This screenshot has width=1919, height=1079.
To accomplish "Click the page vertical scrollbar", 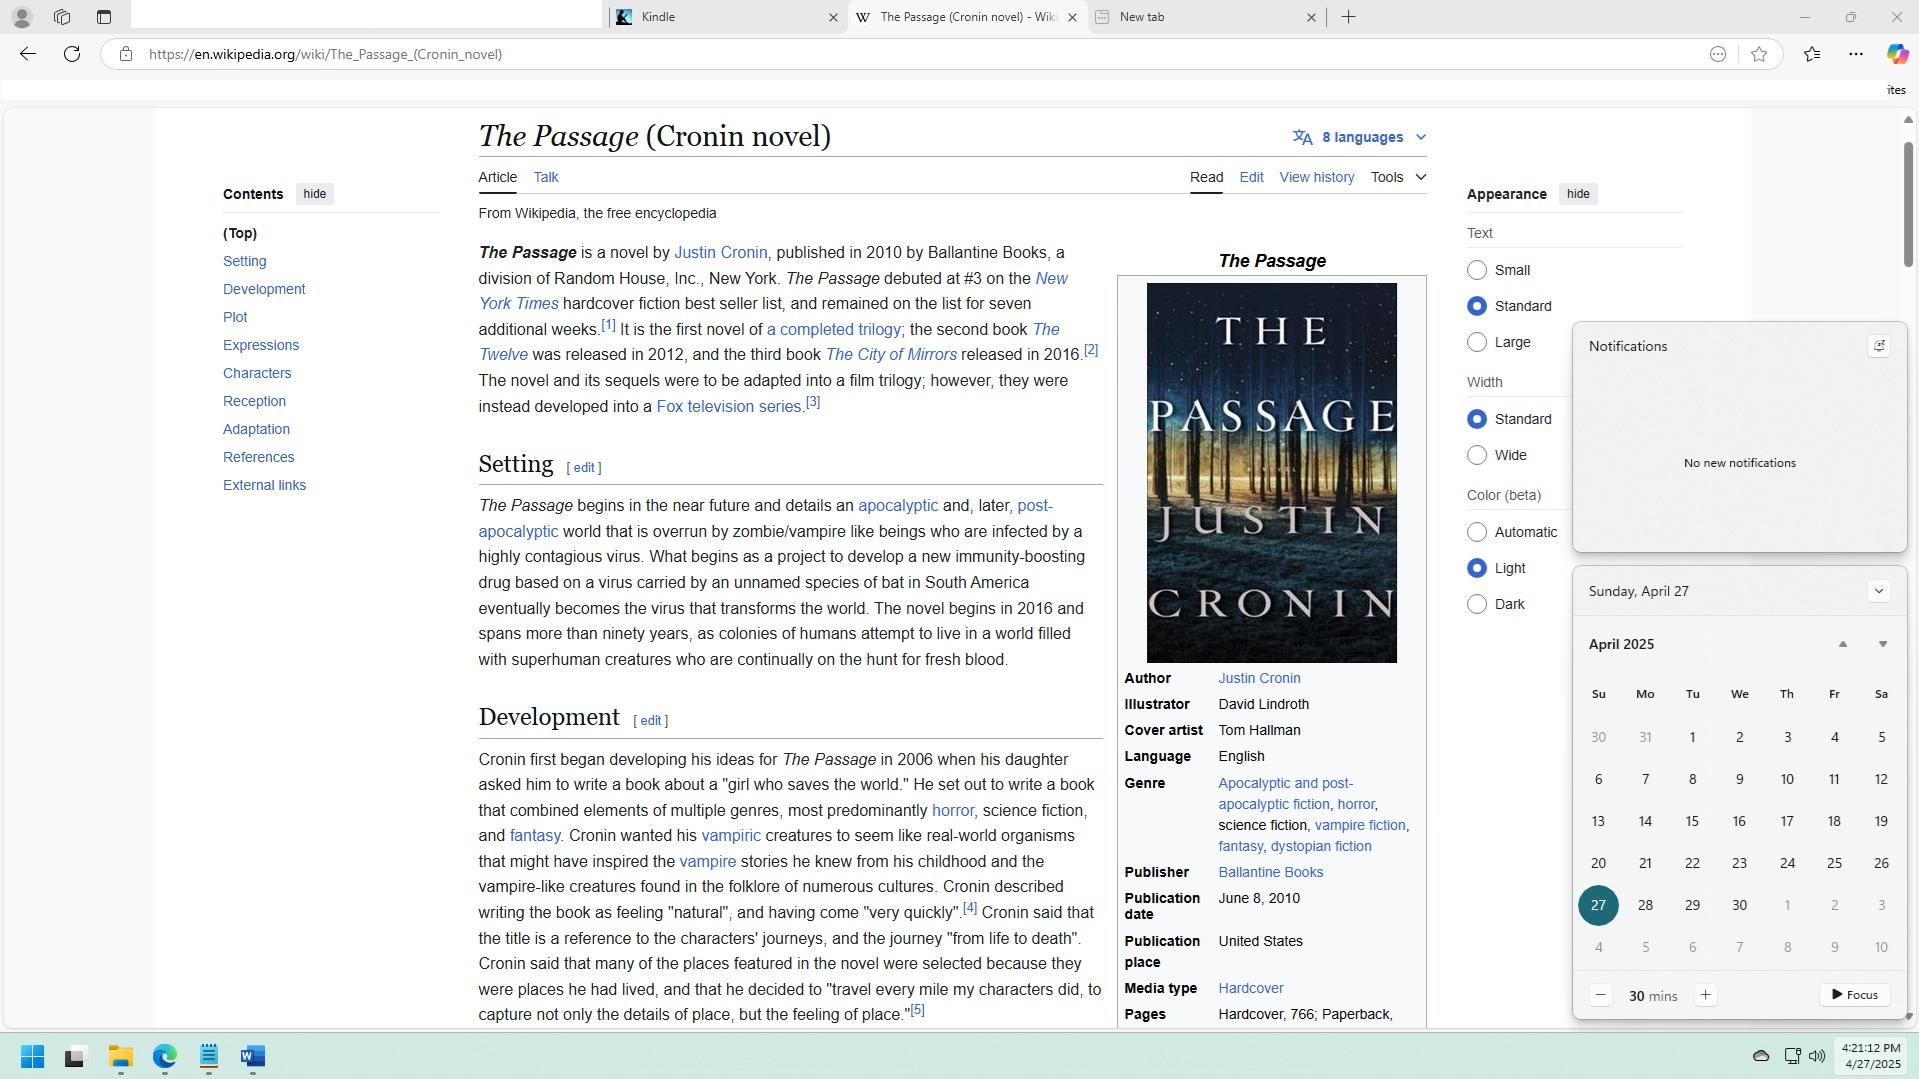I will [x=1908, y=205].
